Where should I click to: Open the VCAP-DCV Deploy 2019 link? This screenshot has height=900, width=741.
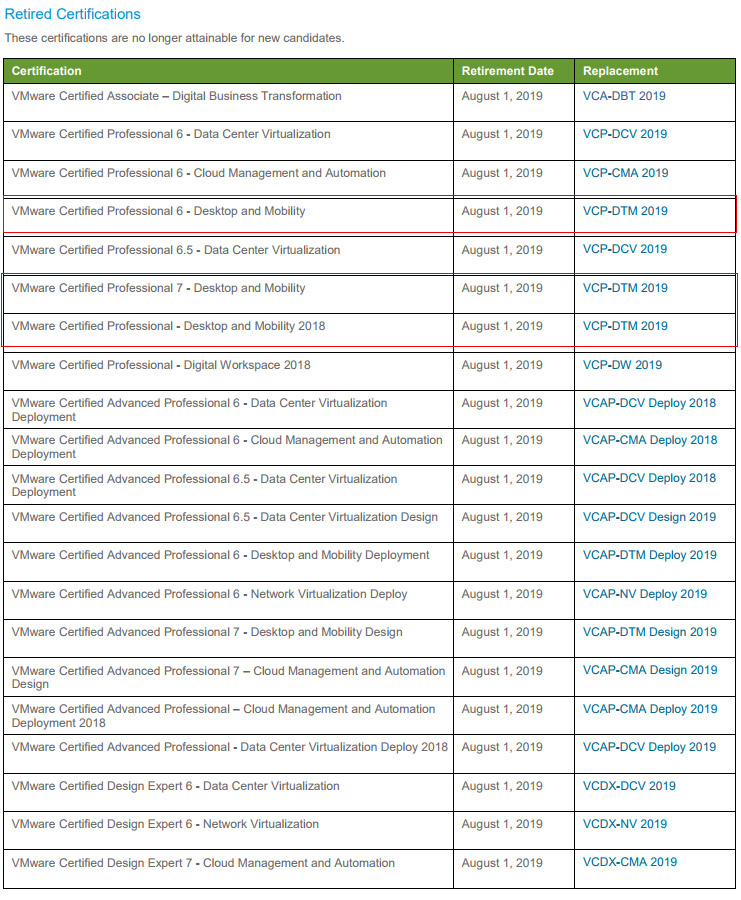649,746
